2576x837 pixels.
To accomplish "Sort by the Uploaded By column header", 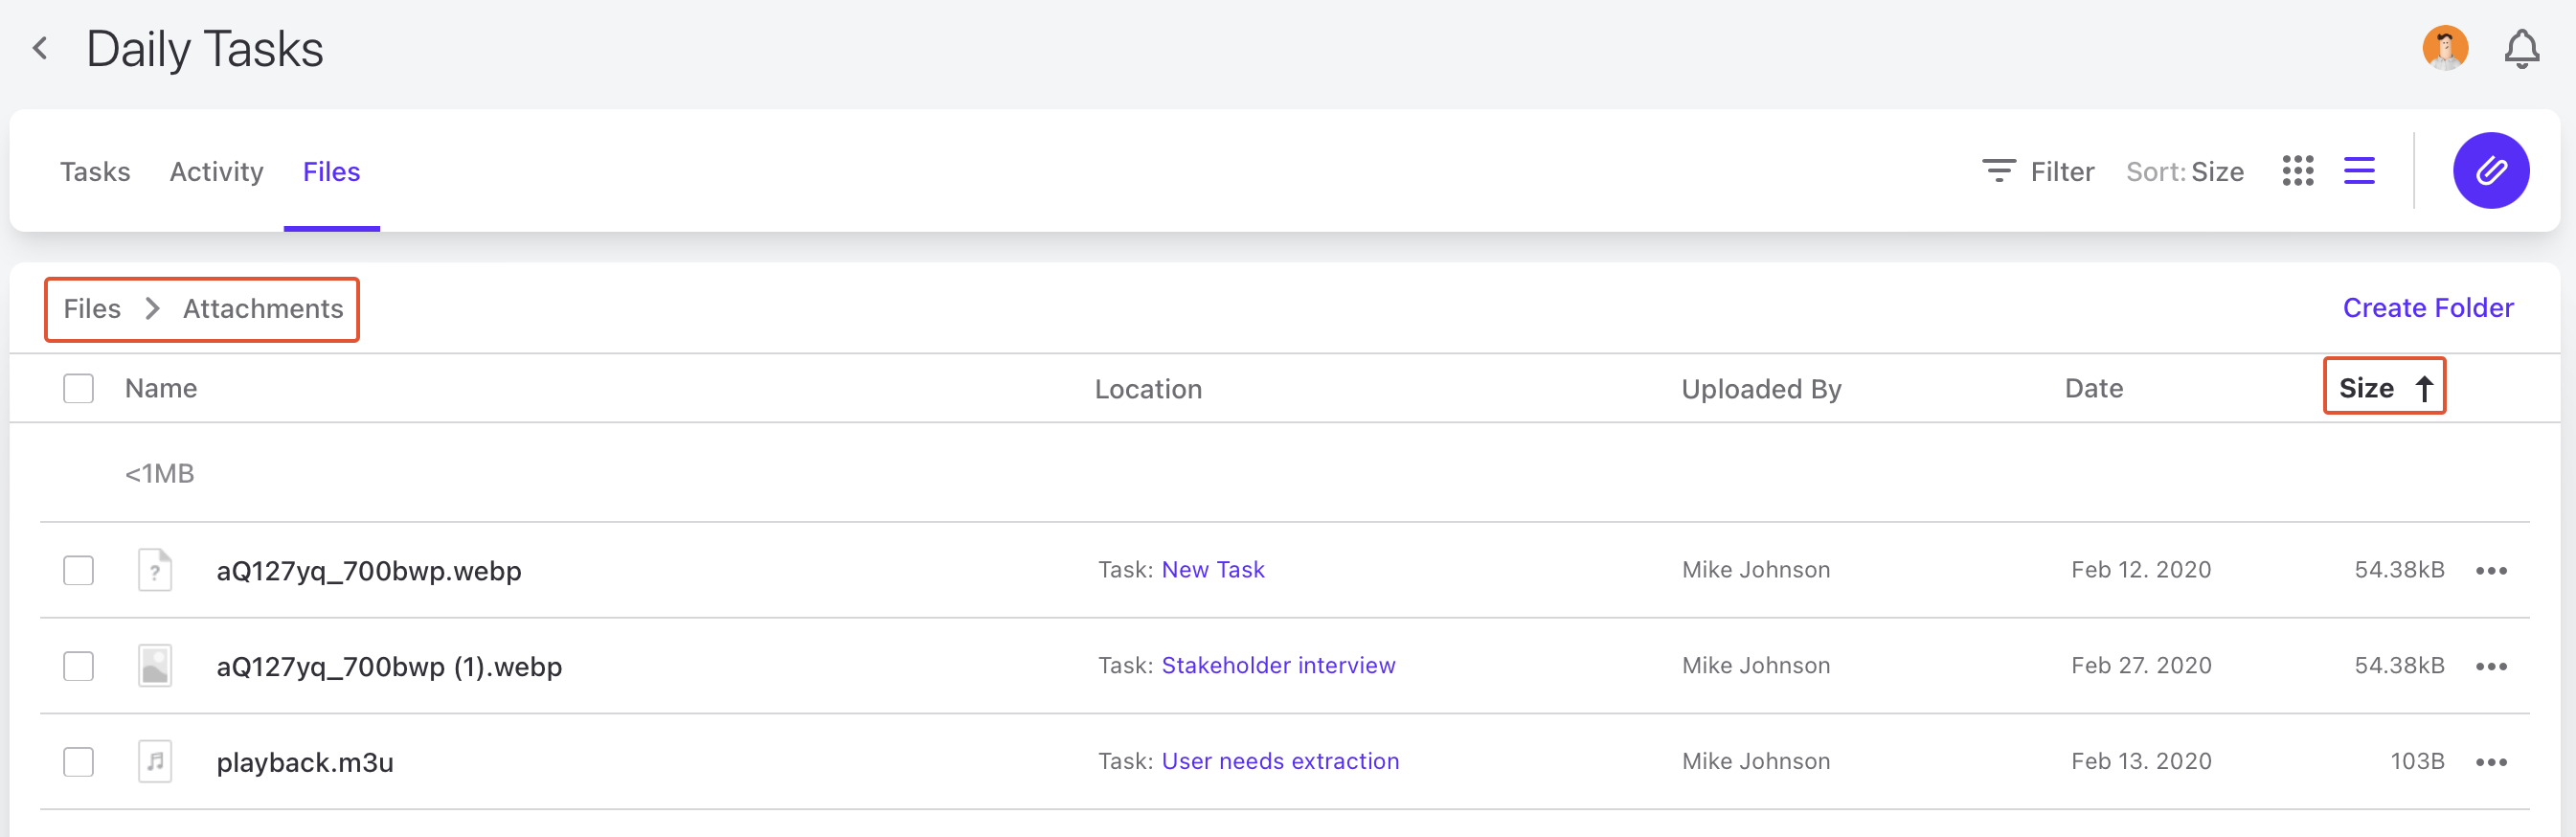I will point(1761,389).
